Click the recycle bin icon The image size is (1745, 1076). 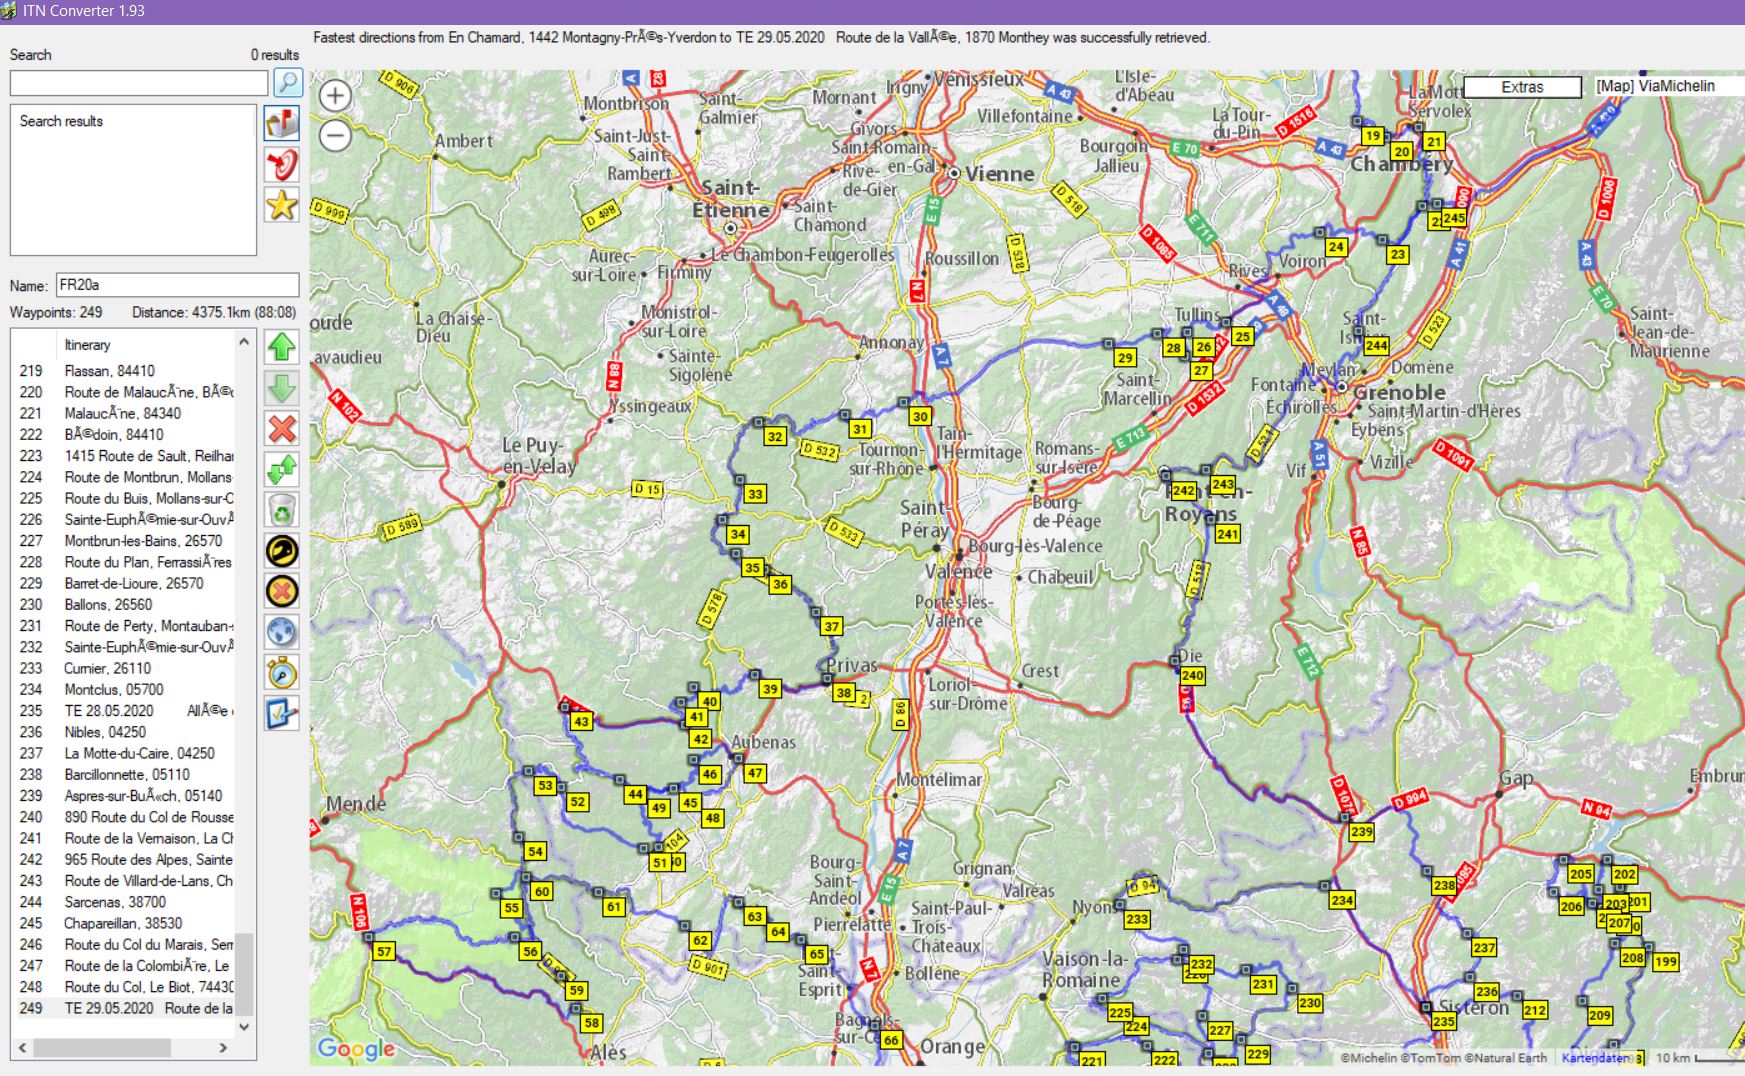point(282,510)
